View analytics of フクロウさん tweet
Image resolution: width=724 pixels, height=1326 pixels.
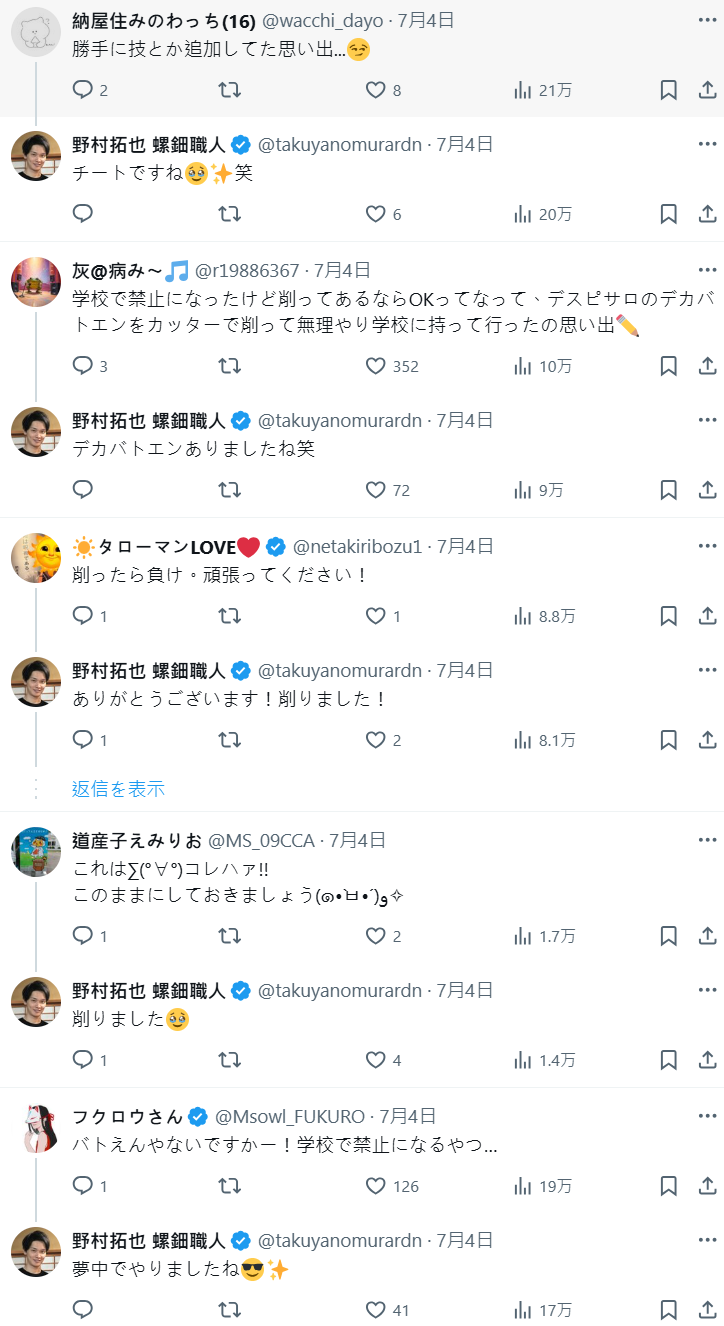(x=522, y=1186)
